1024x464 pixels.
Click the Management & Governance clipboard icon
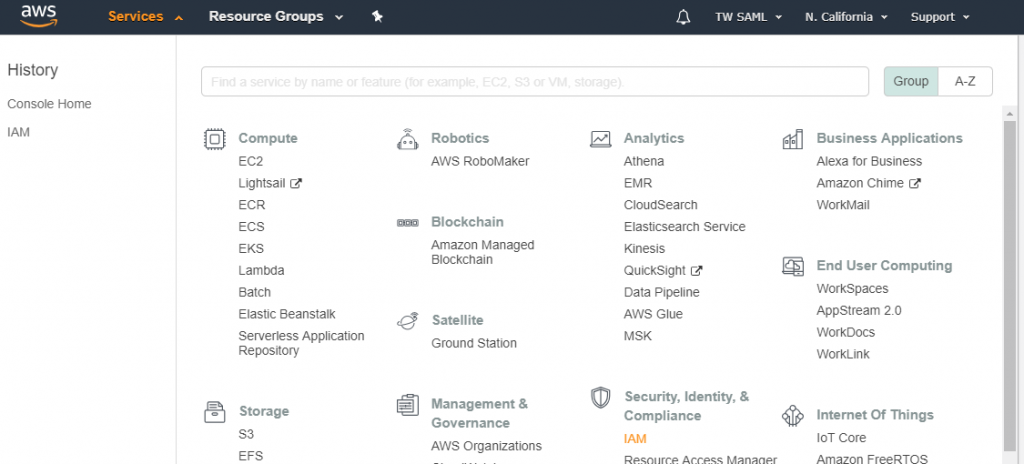(408, 405)
